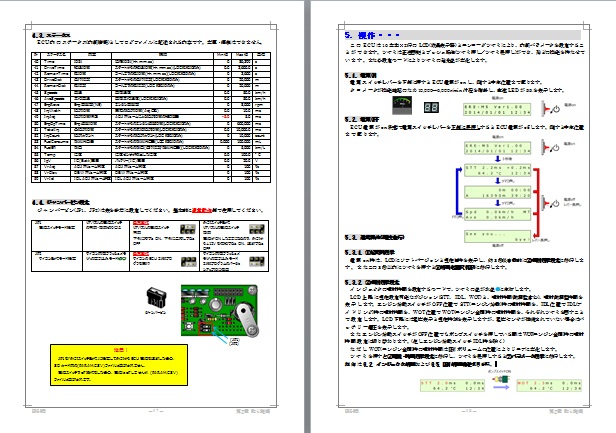Click the green circuit board picture

click(x=220, y=310)
